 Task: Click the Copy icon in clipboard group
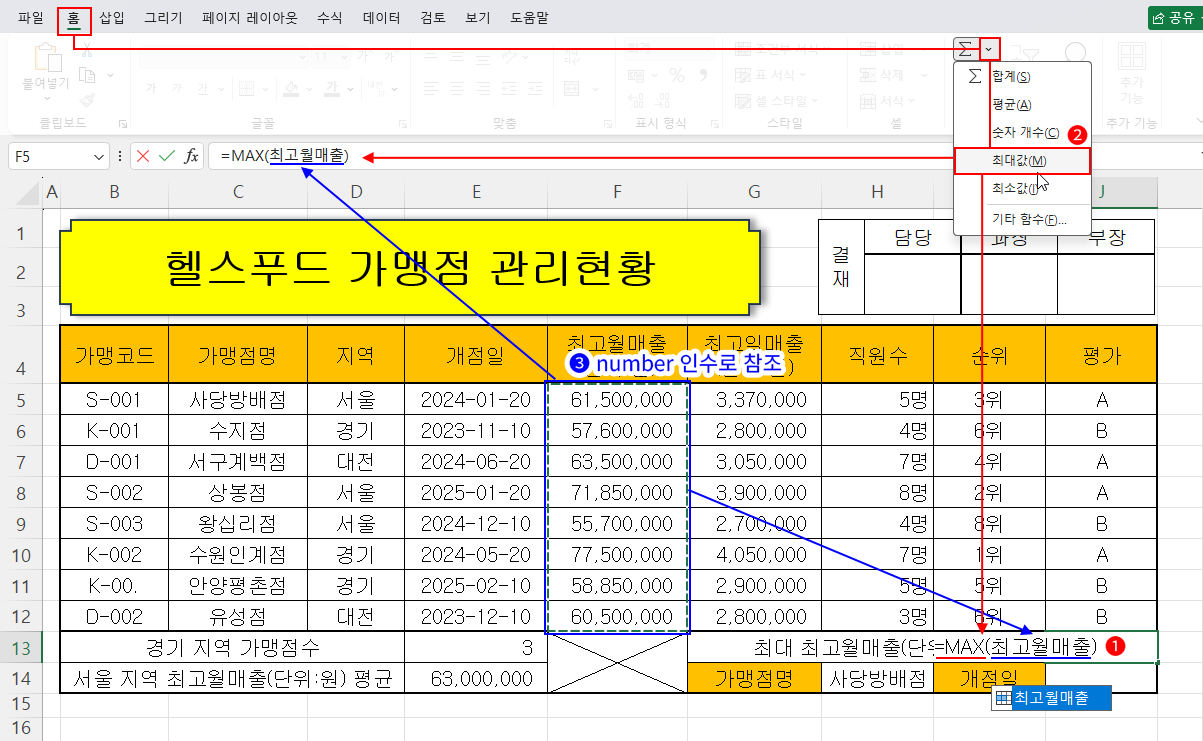click(87, 76)
